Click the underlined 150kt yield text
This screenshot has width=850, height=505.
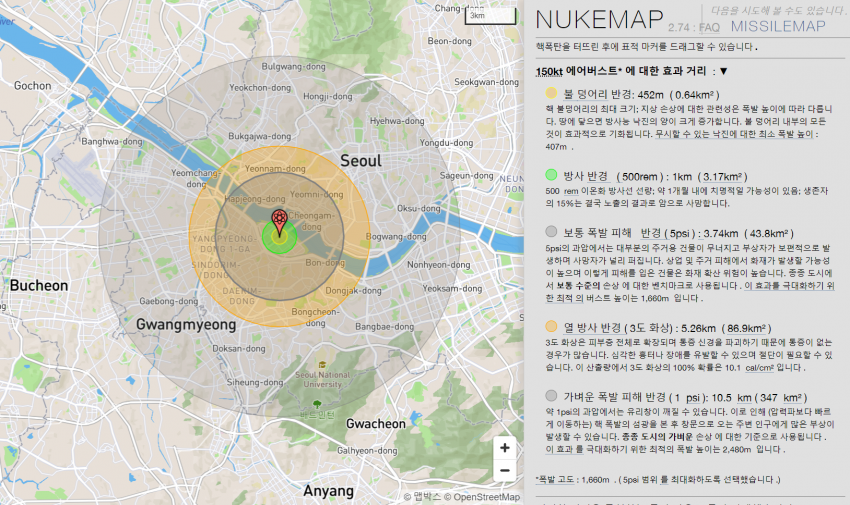(549, 72)
